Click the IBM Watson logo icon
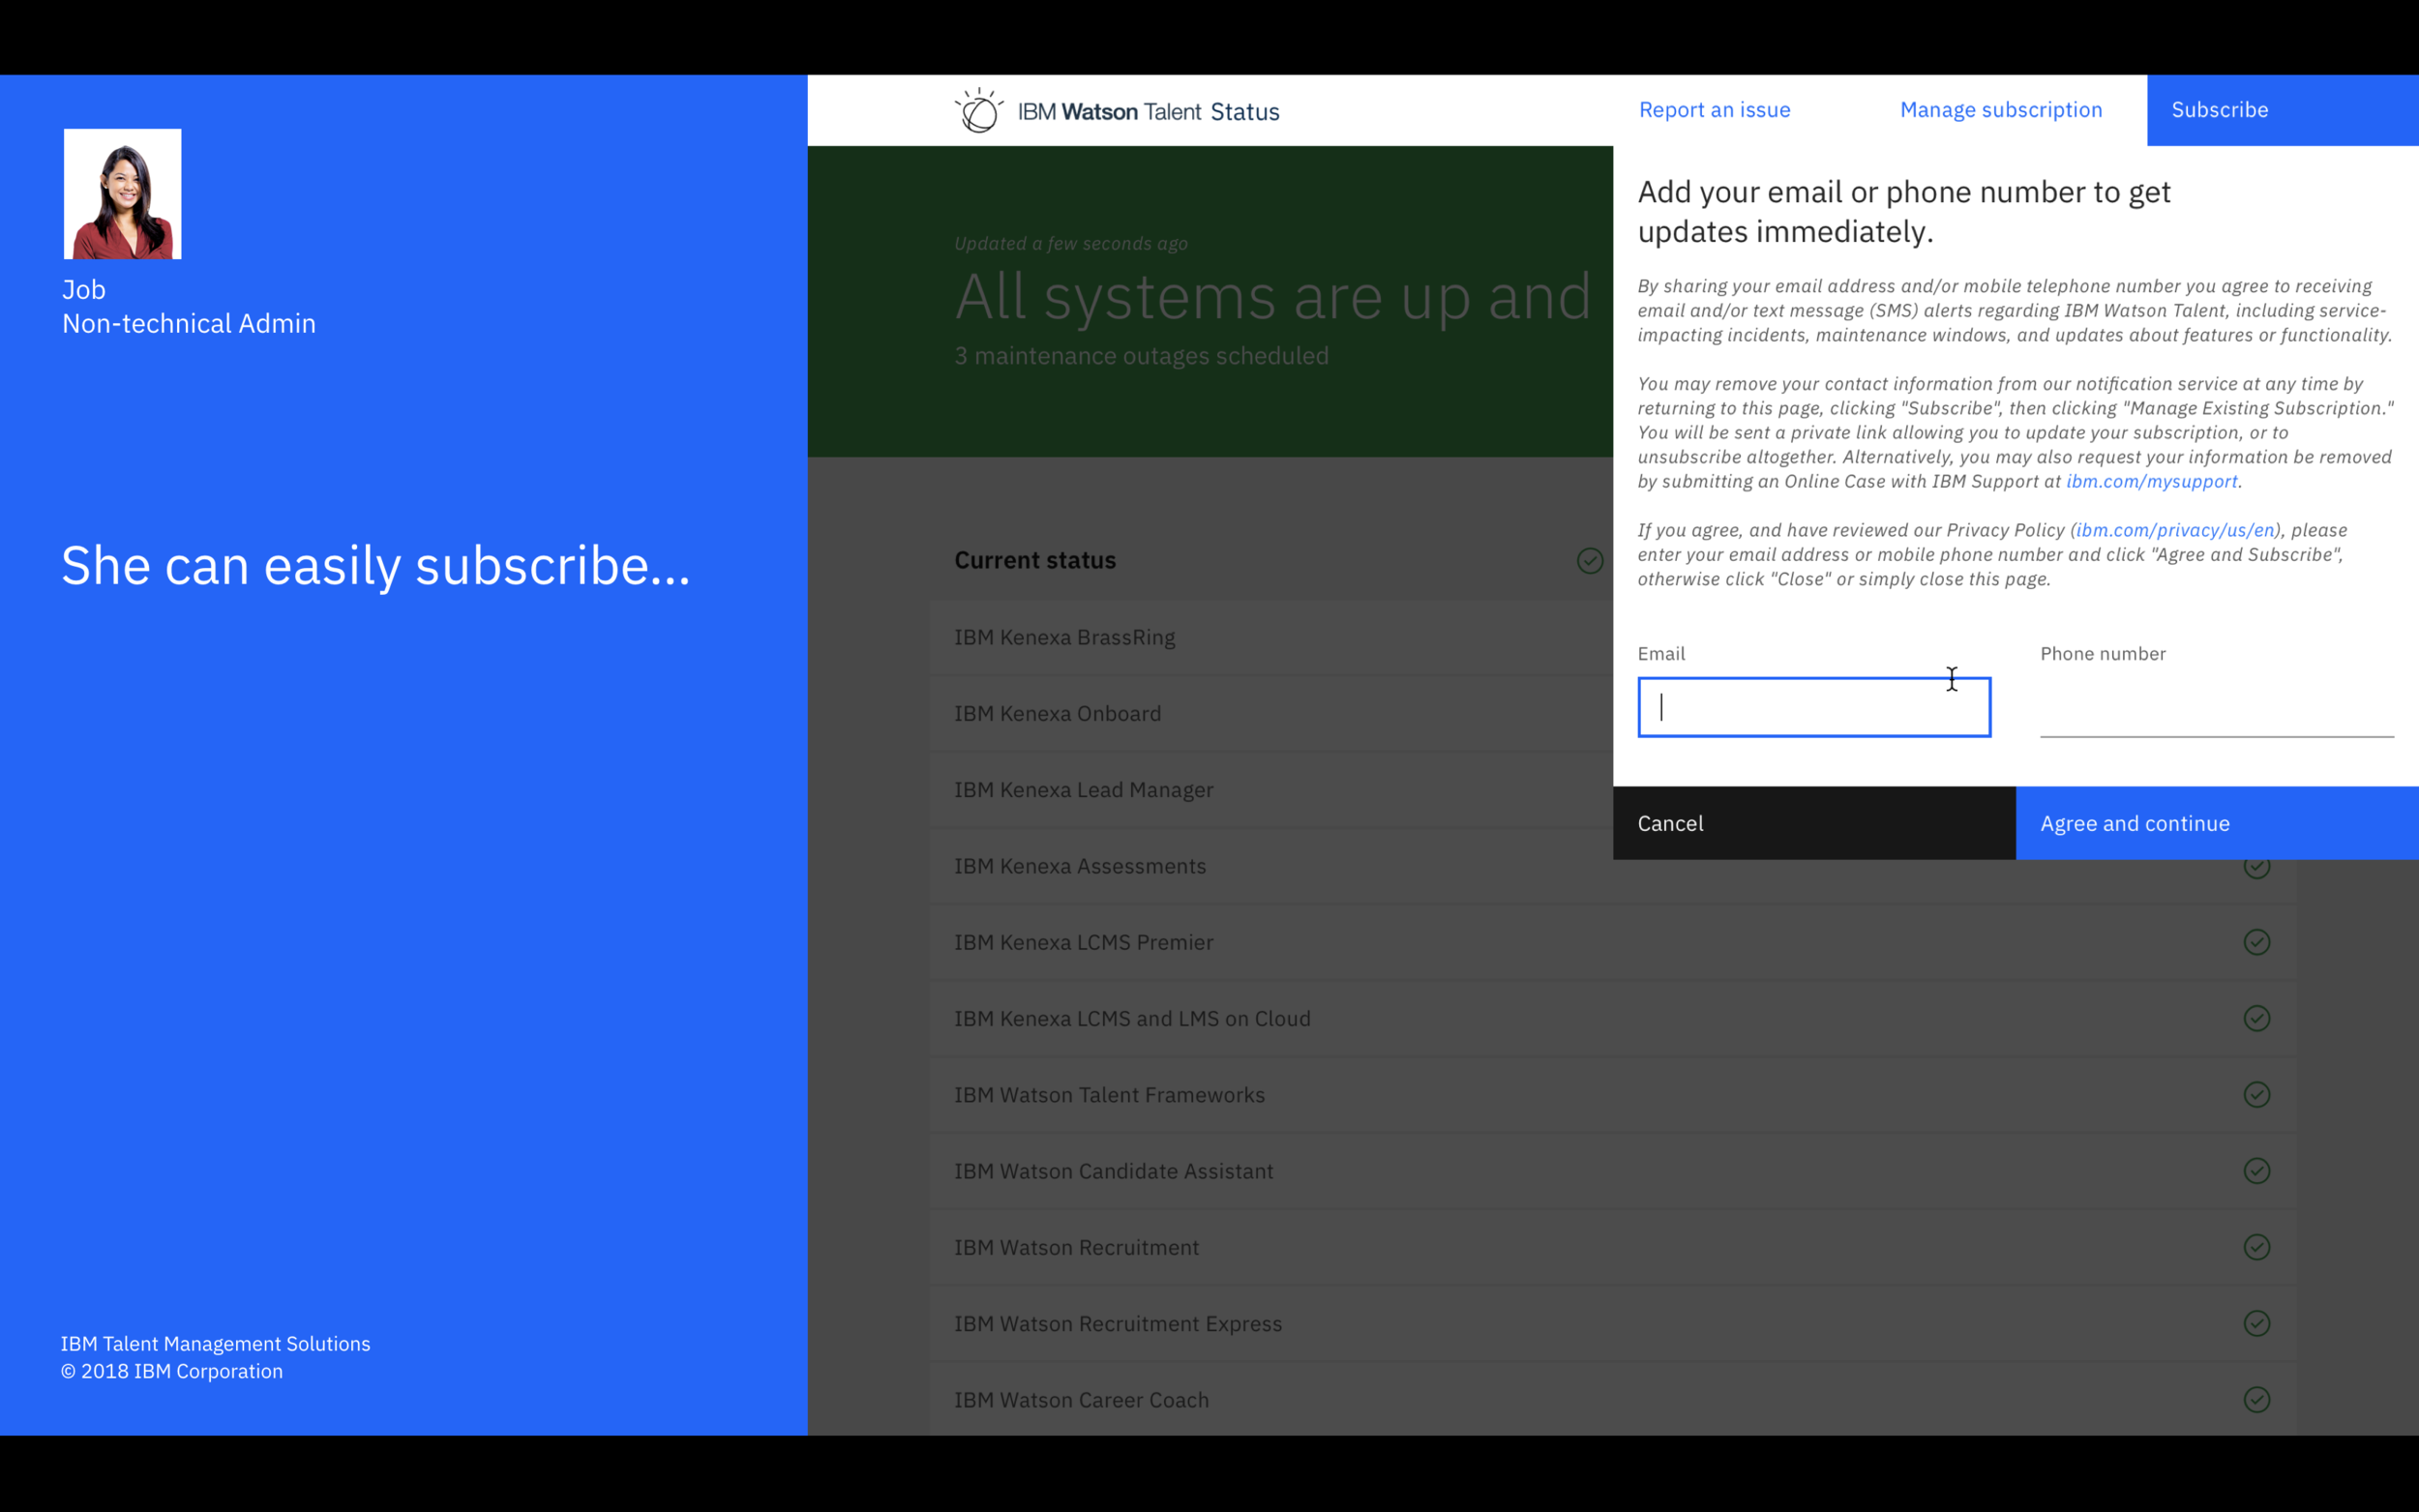Viewport: 2419px width, 1512px height. tap(978, 110)
